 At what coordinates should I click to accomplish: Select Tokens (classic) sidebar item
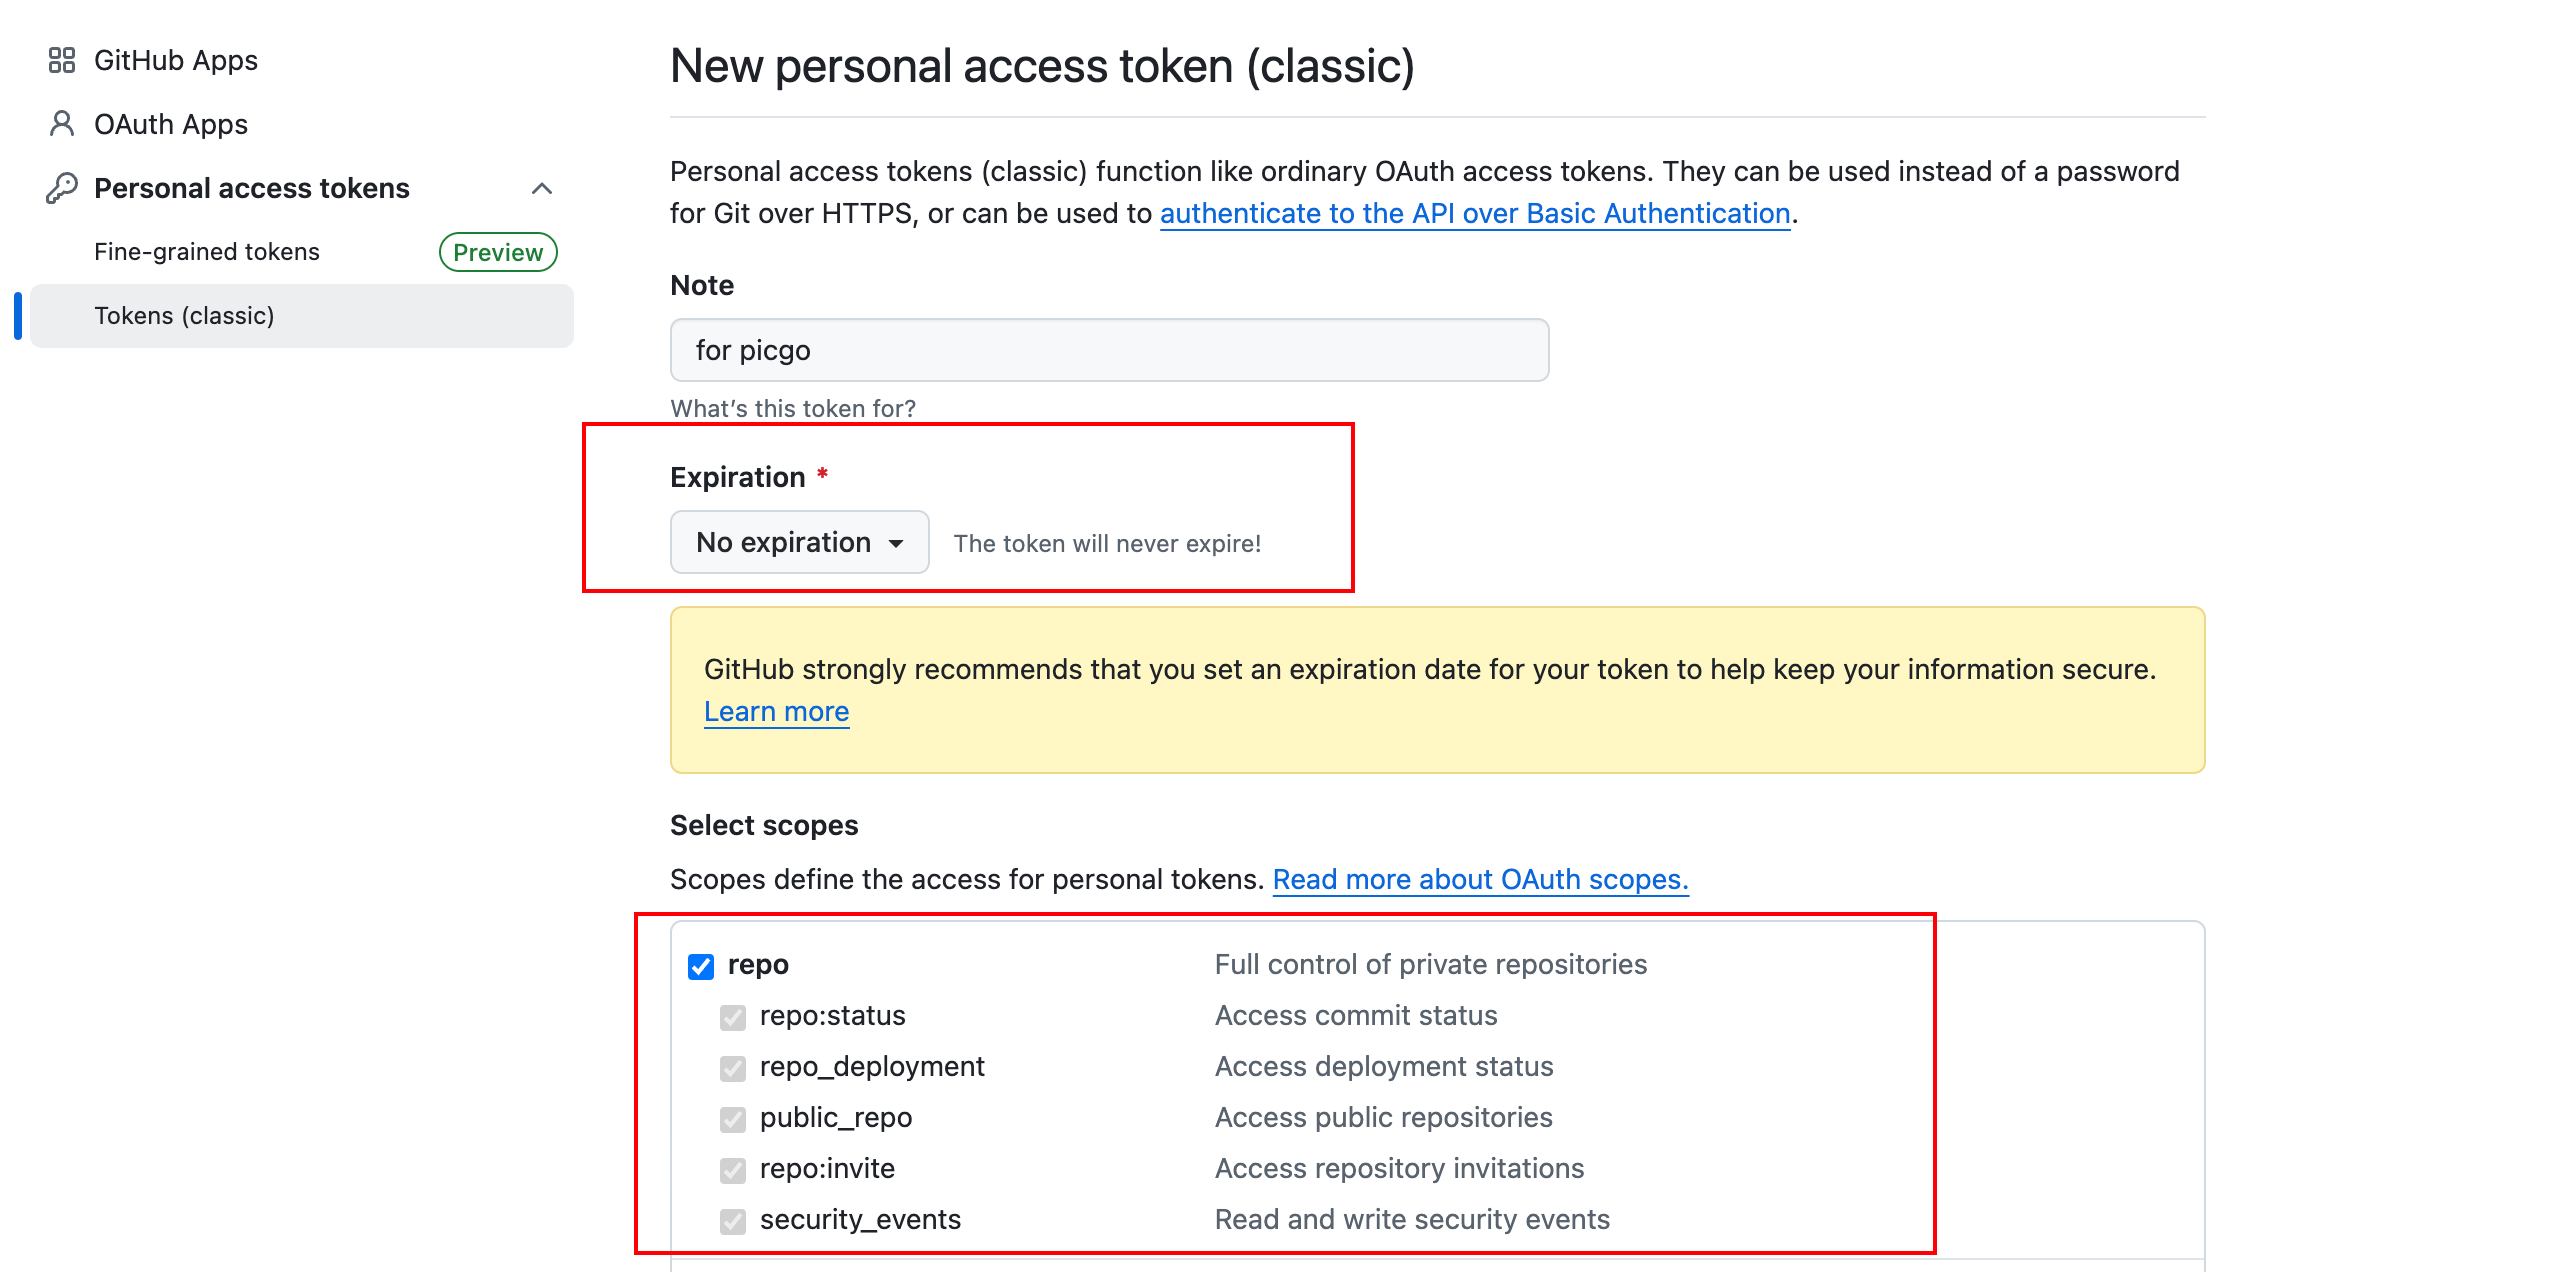click(302, 316)
